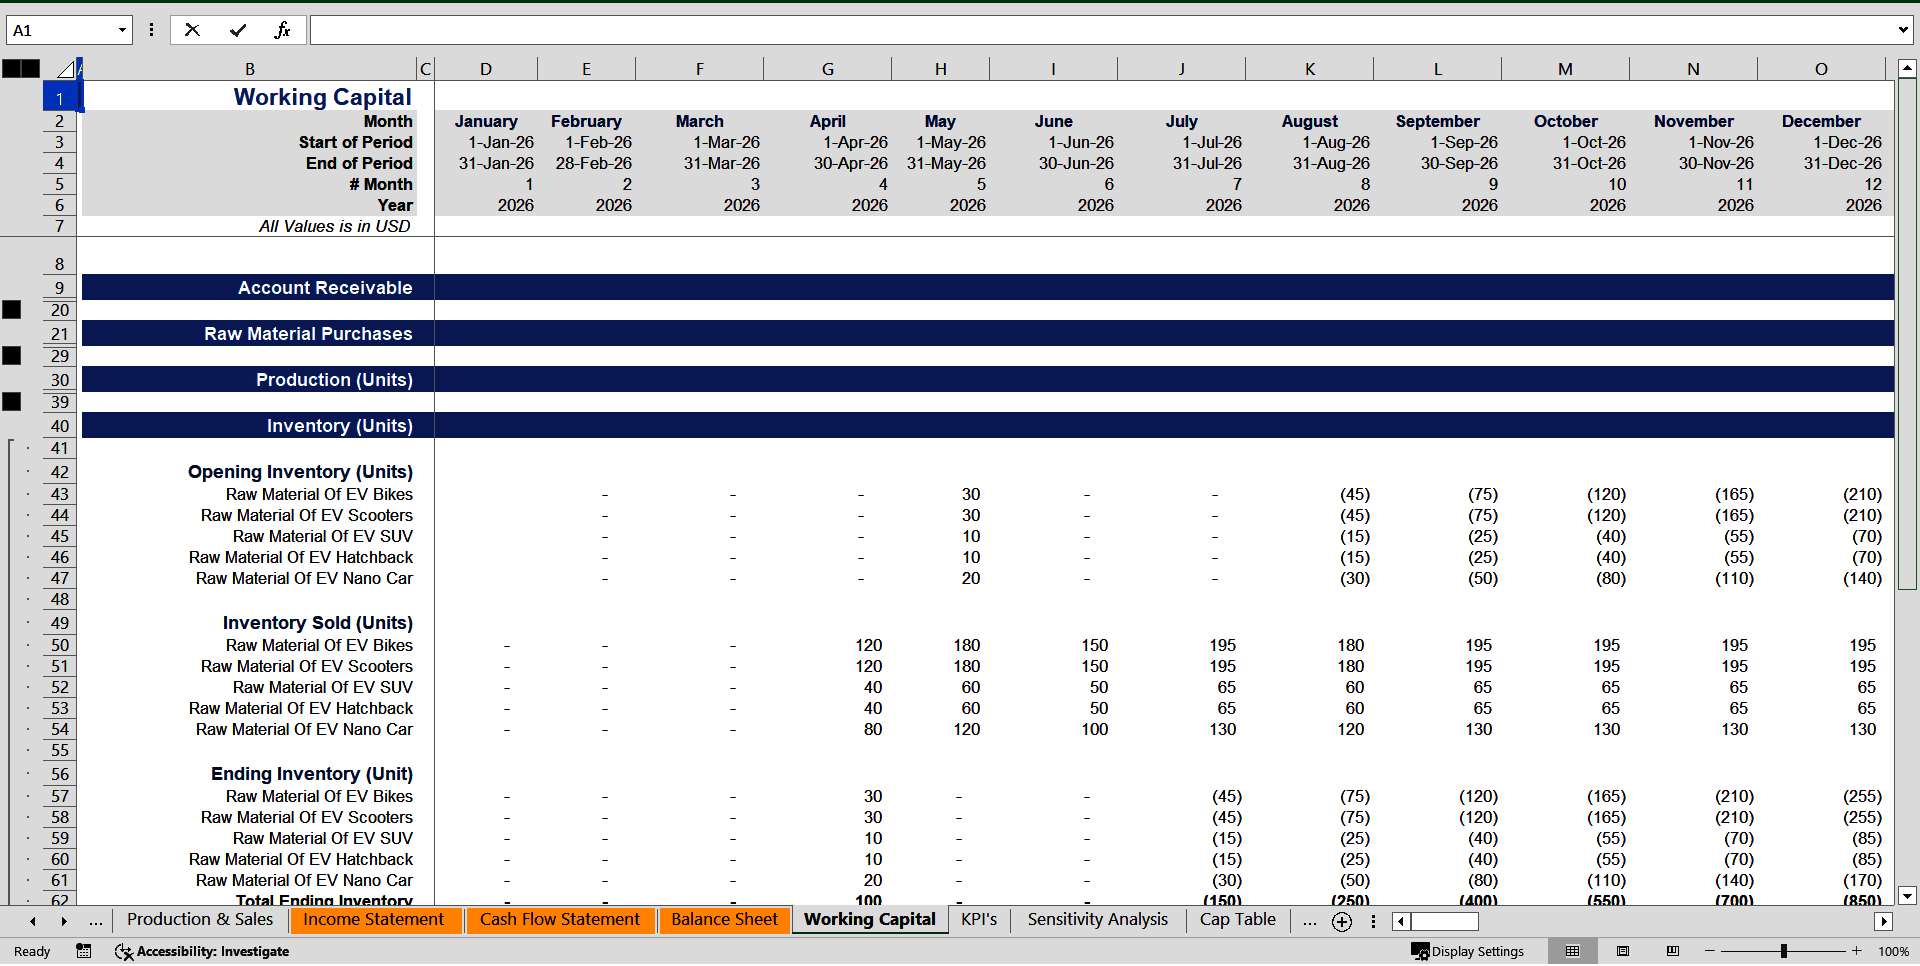Open the Balance Sheet tab

pyautogui.click(x=725, y=920)
